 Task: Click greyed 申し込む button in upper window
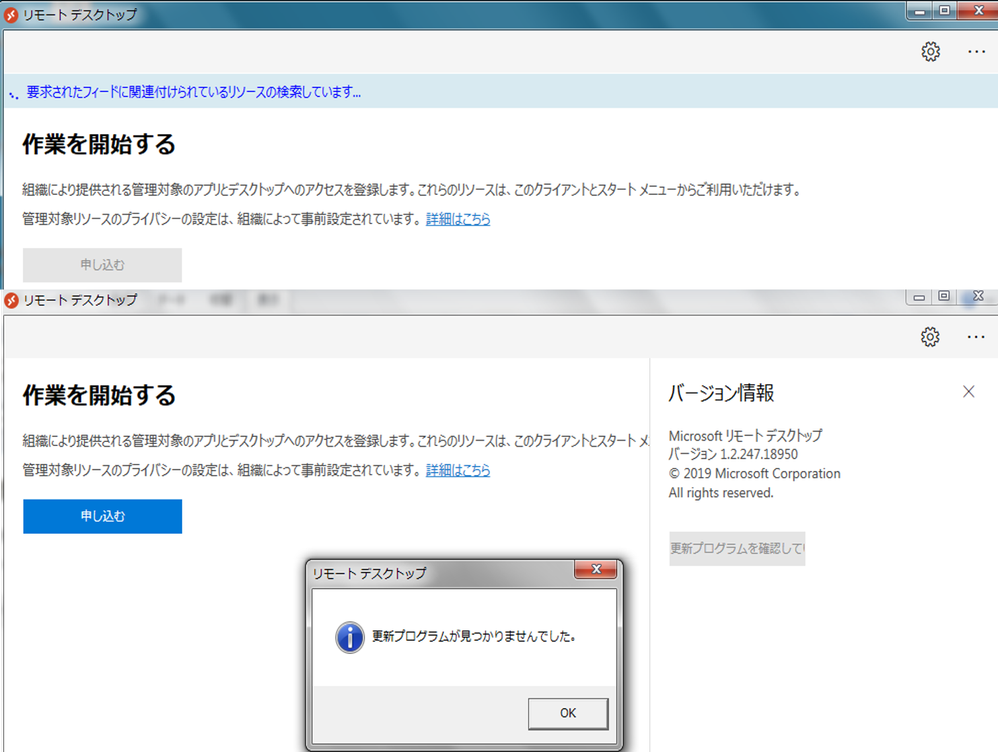coord(102,265)
